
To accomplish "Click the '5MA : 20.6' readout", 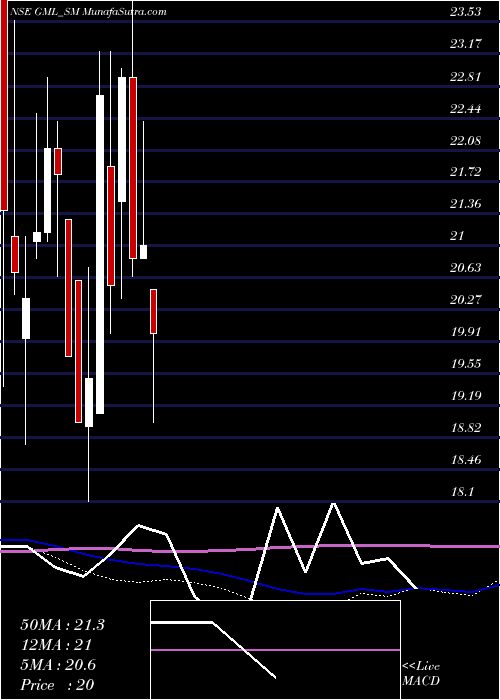I will pos(58,665).
